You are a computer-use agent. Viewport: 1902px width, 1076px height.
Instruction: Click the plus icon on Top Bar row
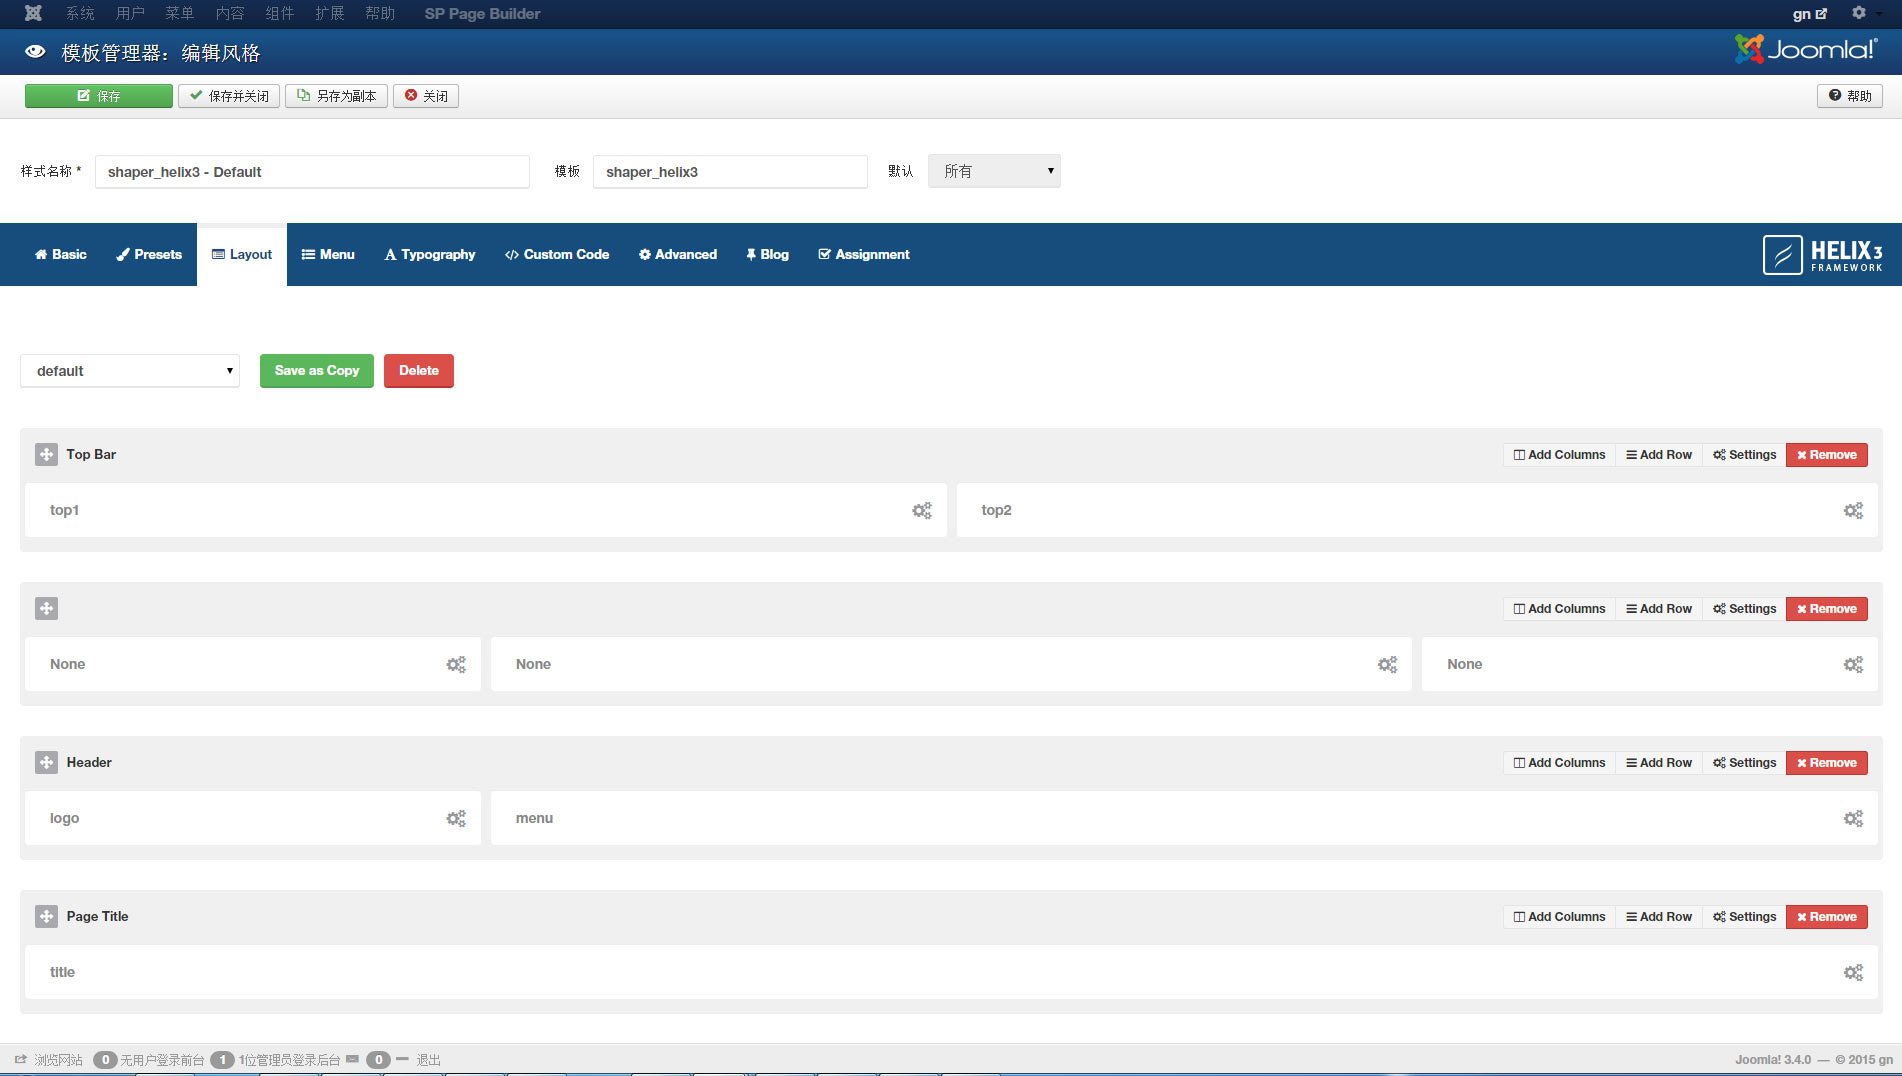tap(46, 454)
